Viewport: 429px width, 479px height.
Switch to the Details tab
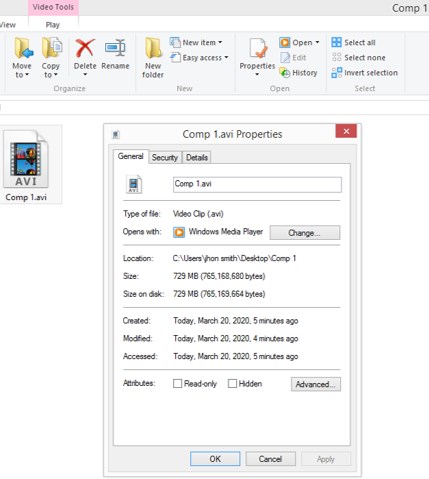pyautogui.click(x=197, y=157)
